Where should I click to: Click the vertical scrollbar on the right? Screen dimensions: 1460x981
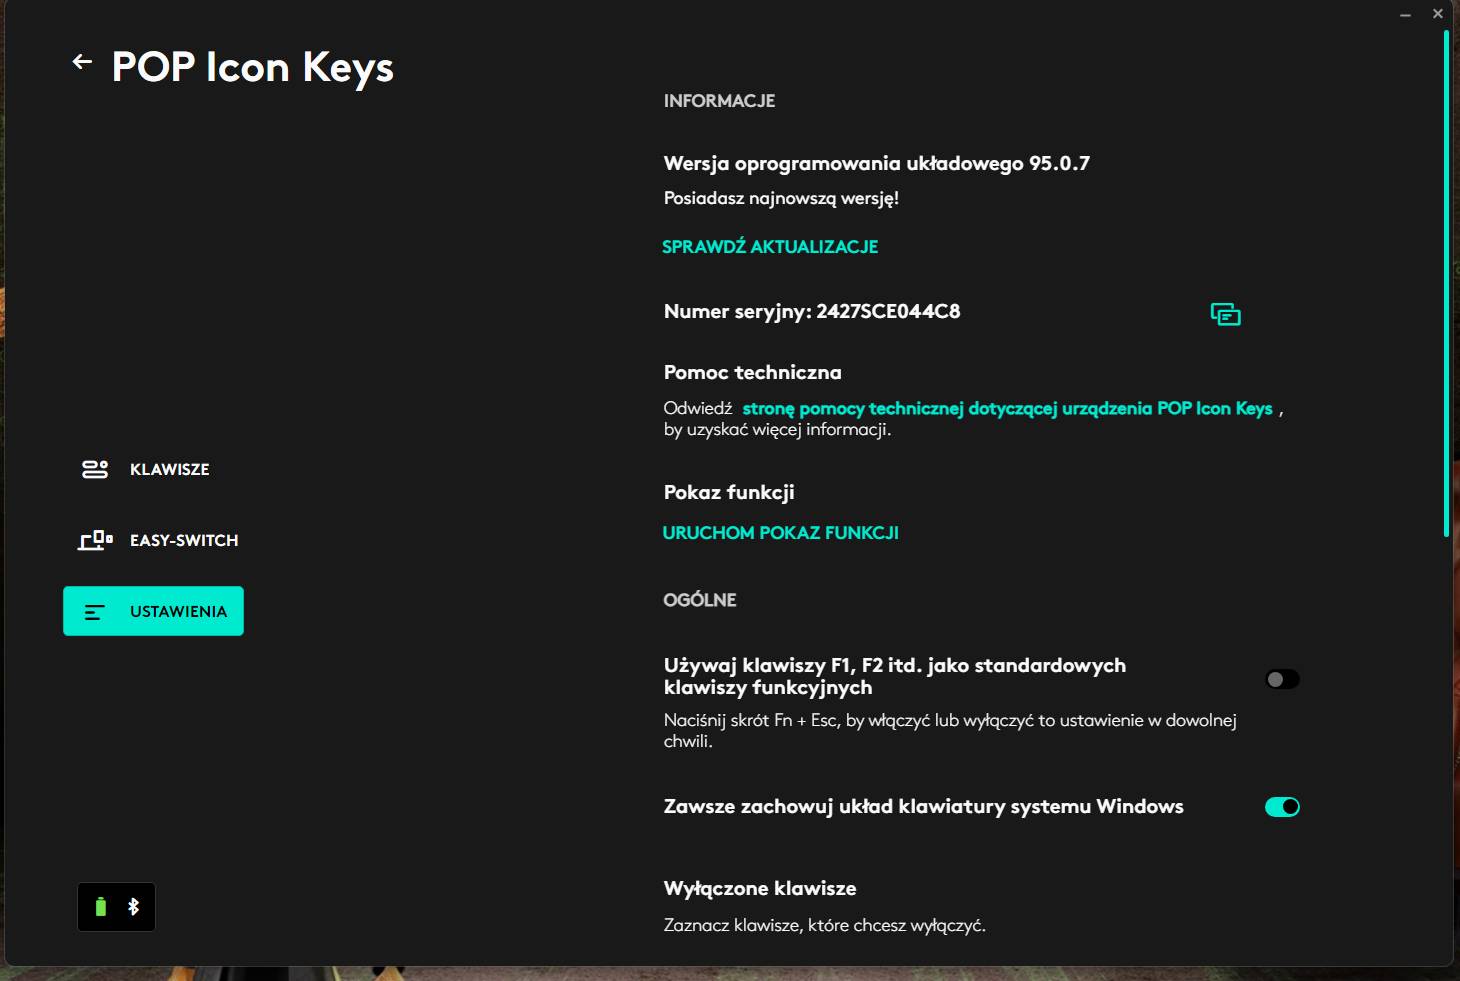pos(1446,283)
